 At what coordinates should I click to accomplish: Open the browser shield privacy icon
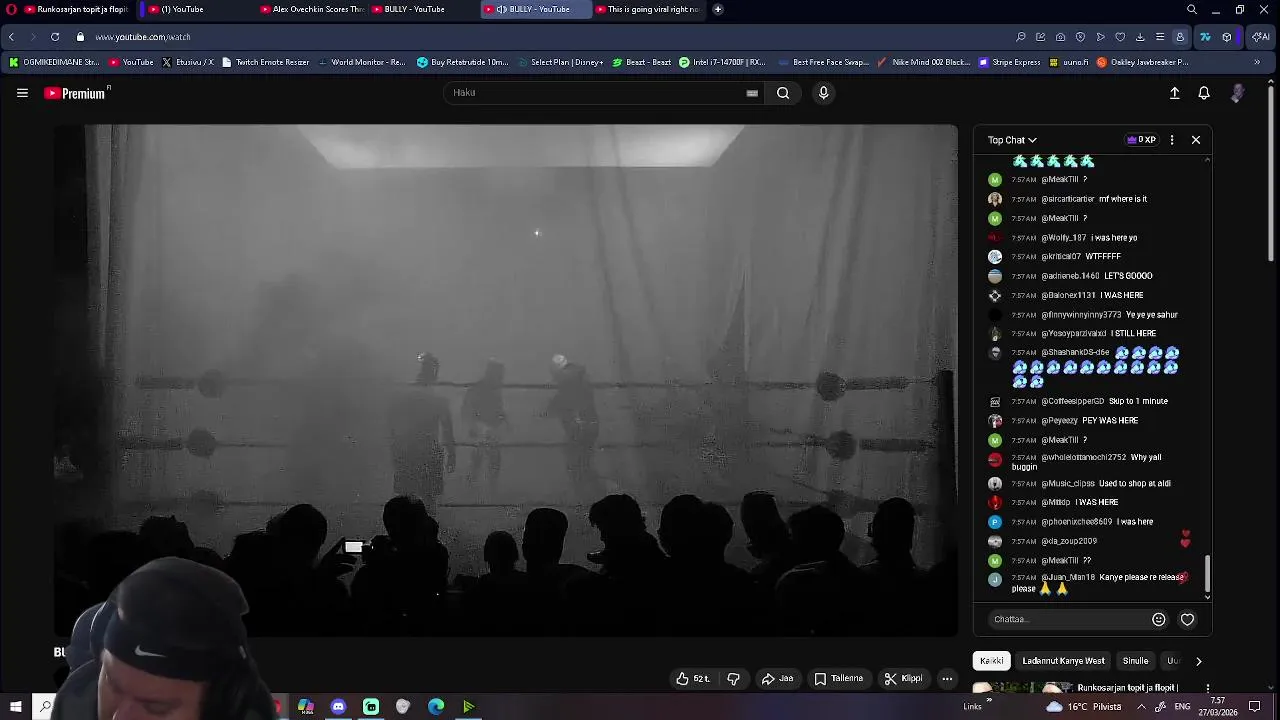pyautogui.click(x=1080, y=37)
